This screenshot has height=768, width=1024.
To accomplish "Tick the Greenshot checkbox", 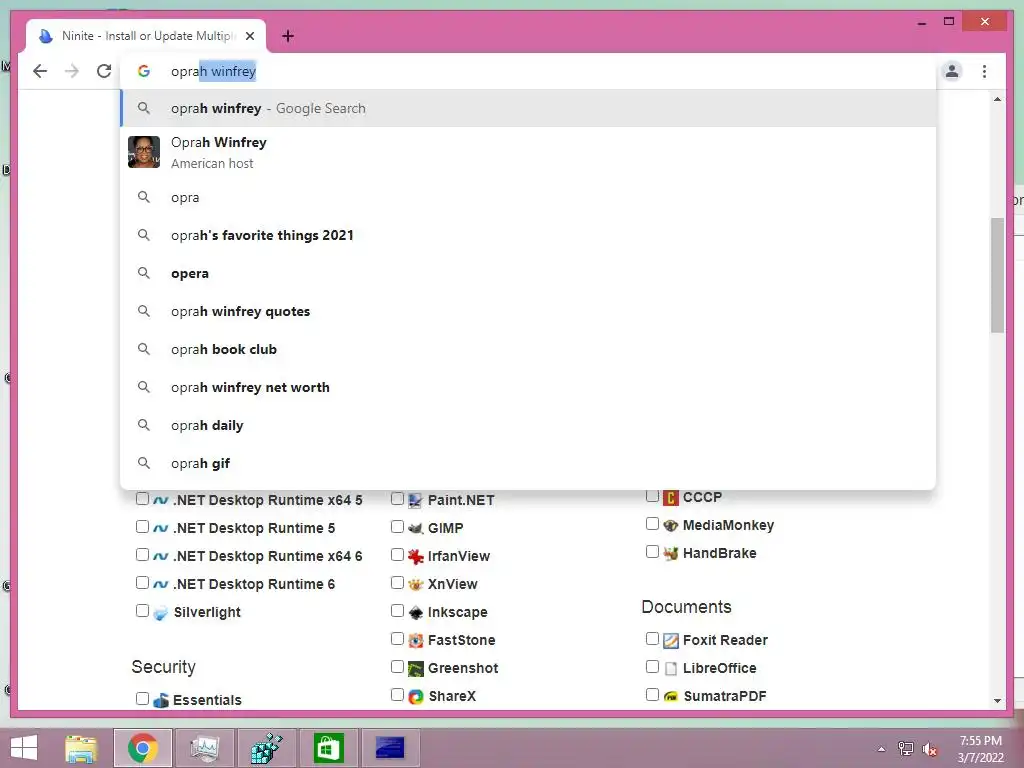I will point(397,667).
